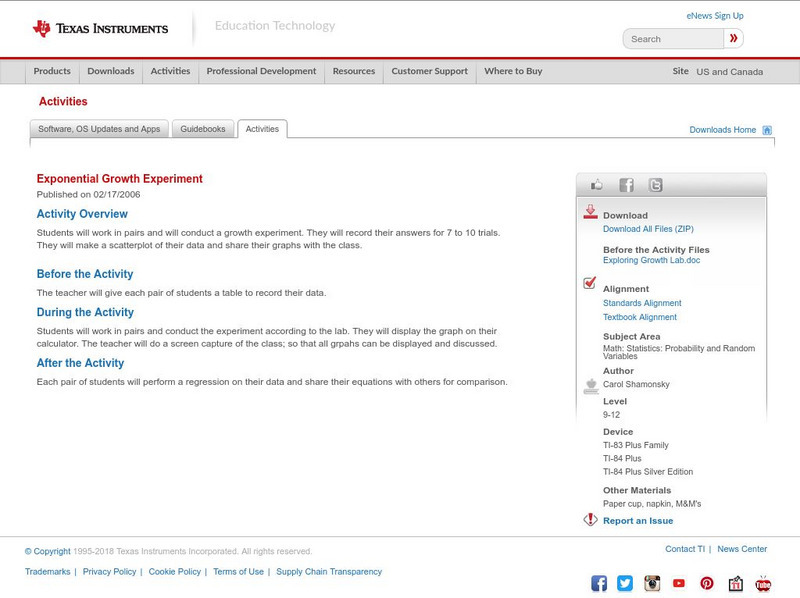800x598 pixels.
Task: Open the Professional Development menu
Action: tap(261, 71)
